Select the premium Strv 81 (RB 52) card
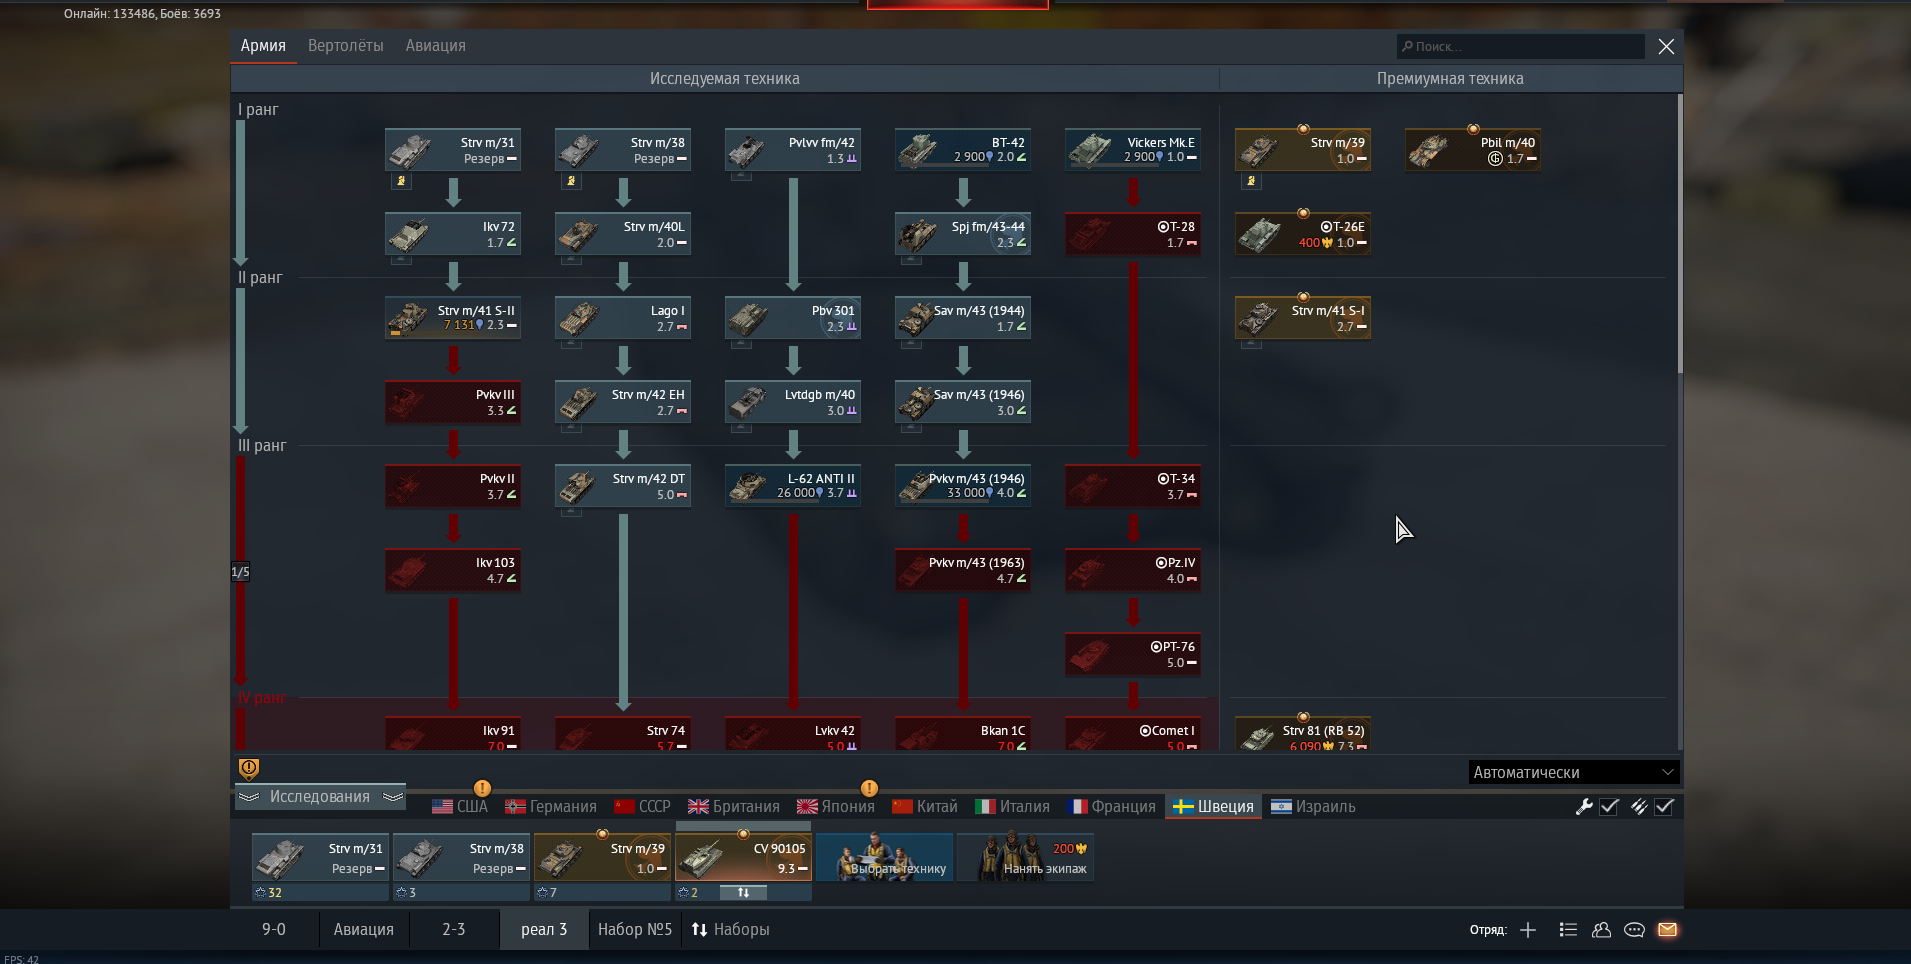1911x964 pixels. pos(1303,734)
